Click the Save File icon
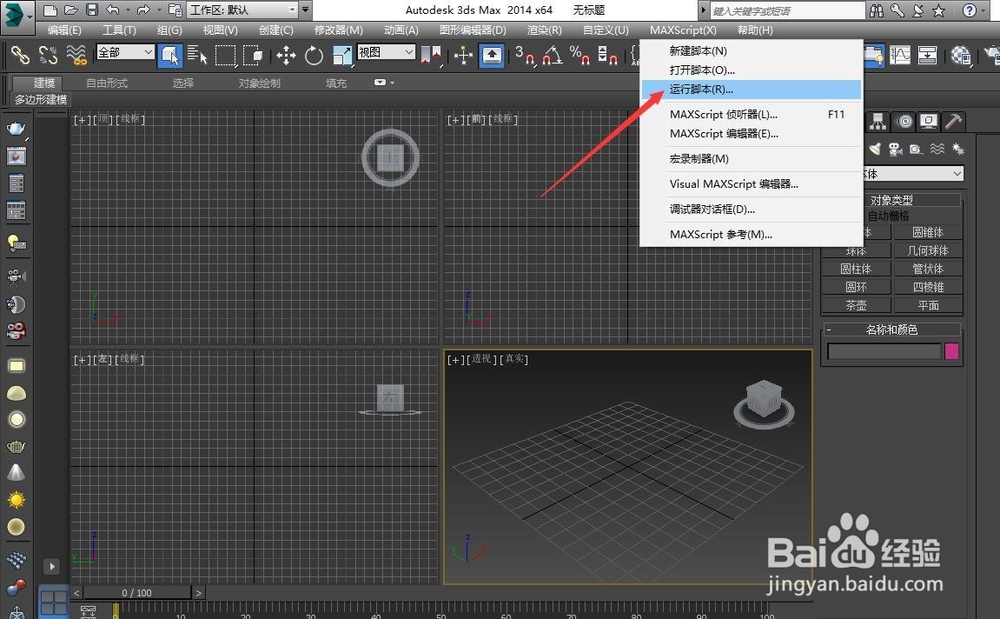The height and width of the screenshot is (619, 1000). [92, 10]
